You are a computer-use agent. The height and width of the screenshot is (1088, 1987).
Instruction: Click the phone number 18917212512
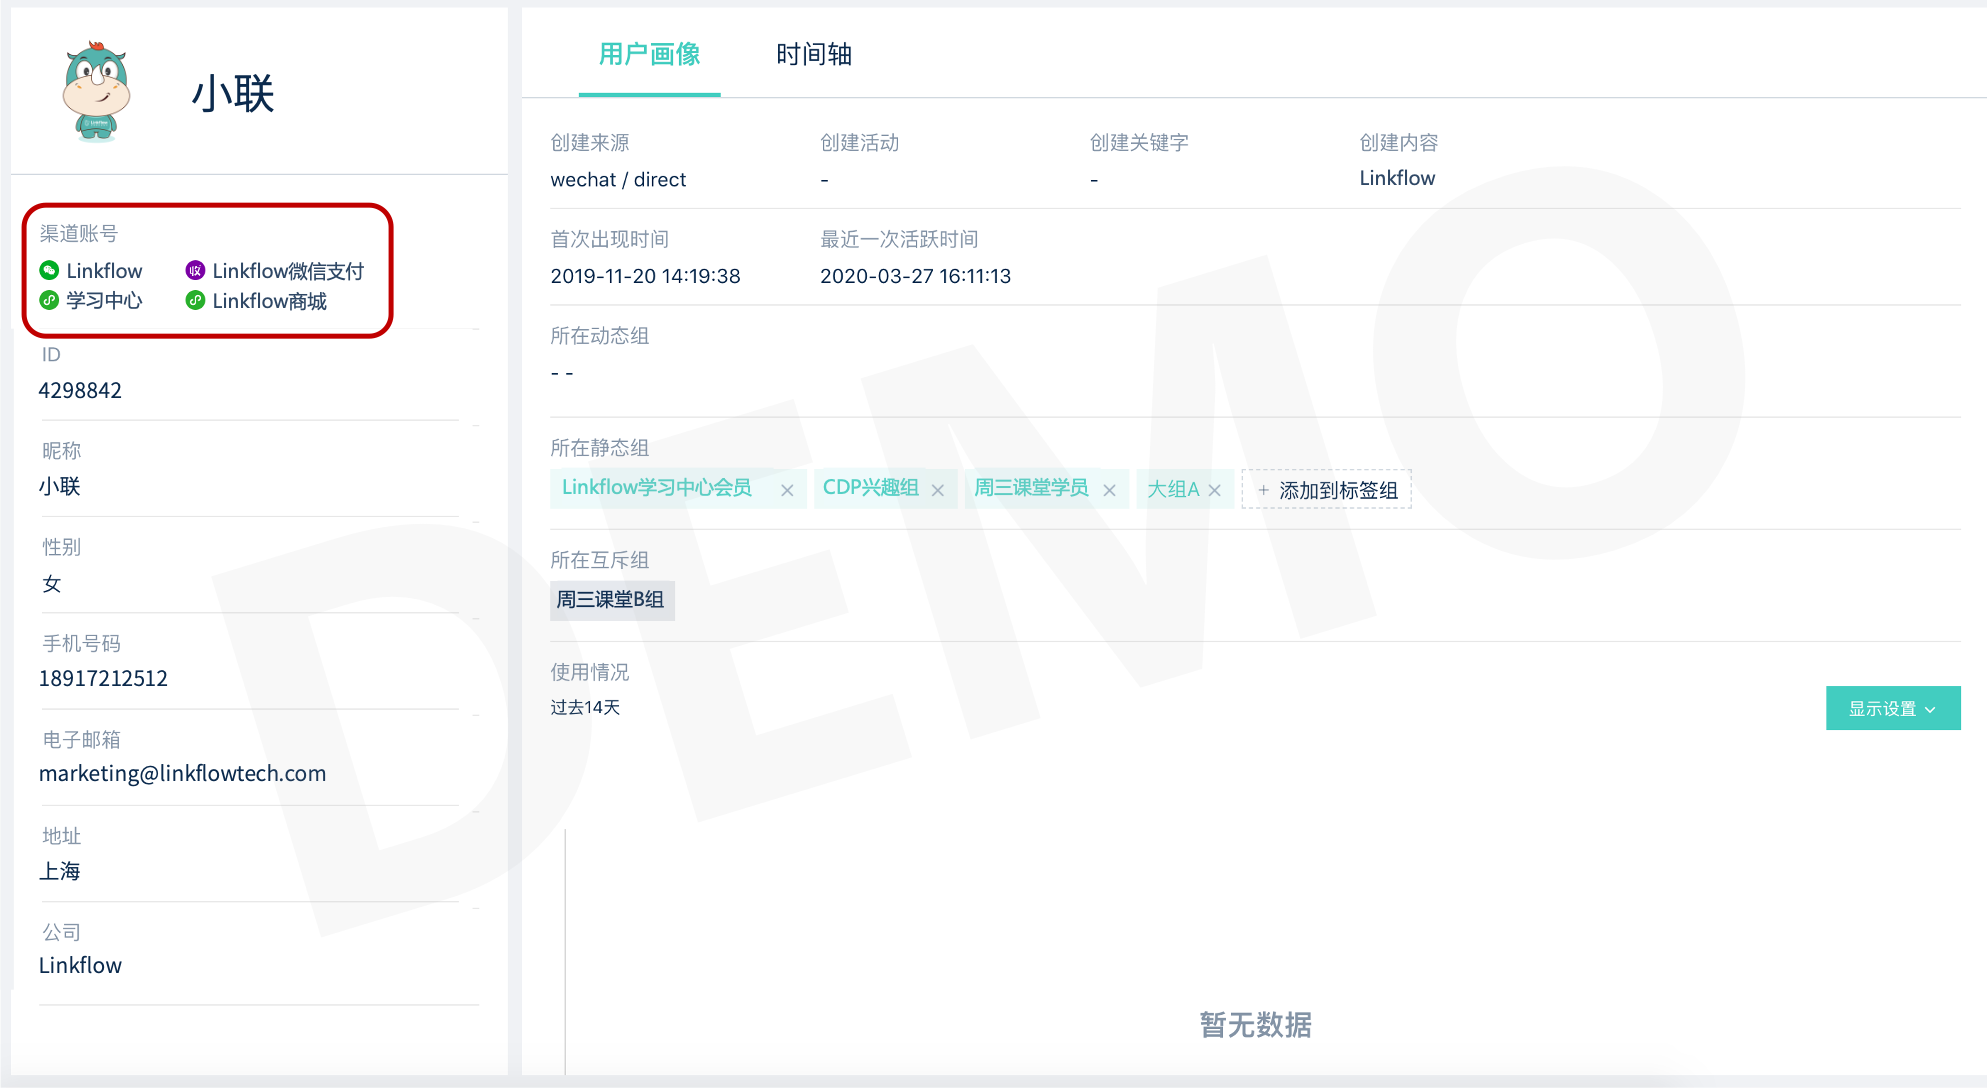tap(103, 678)
